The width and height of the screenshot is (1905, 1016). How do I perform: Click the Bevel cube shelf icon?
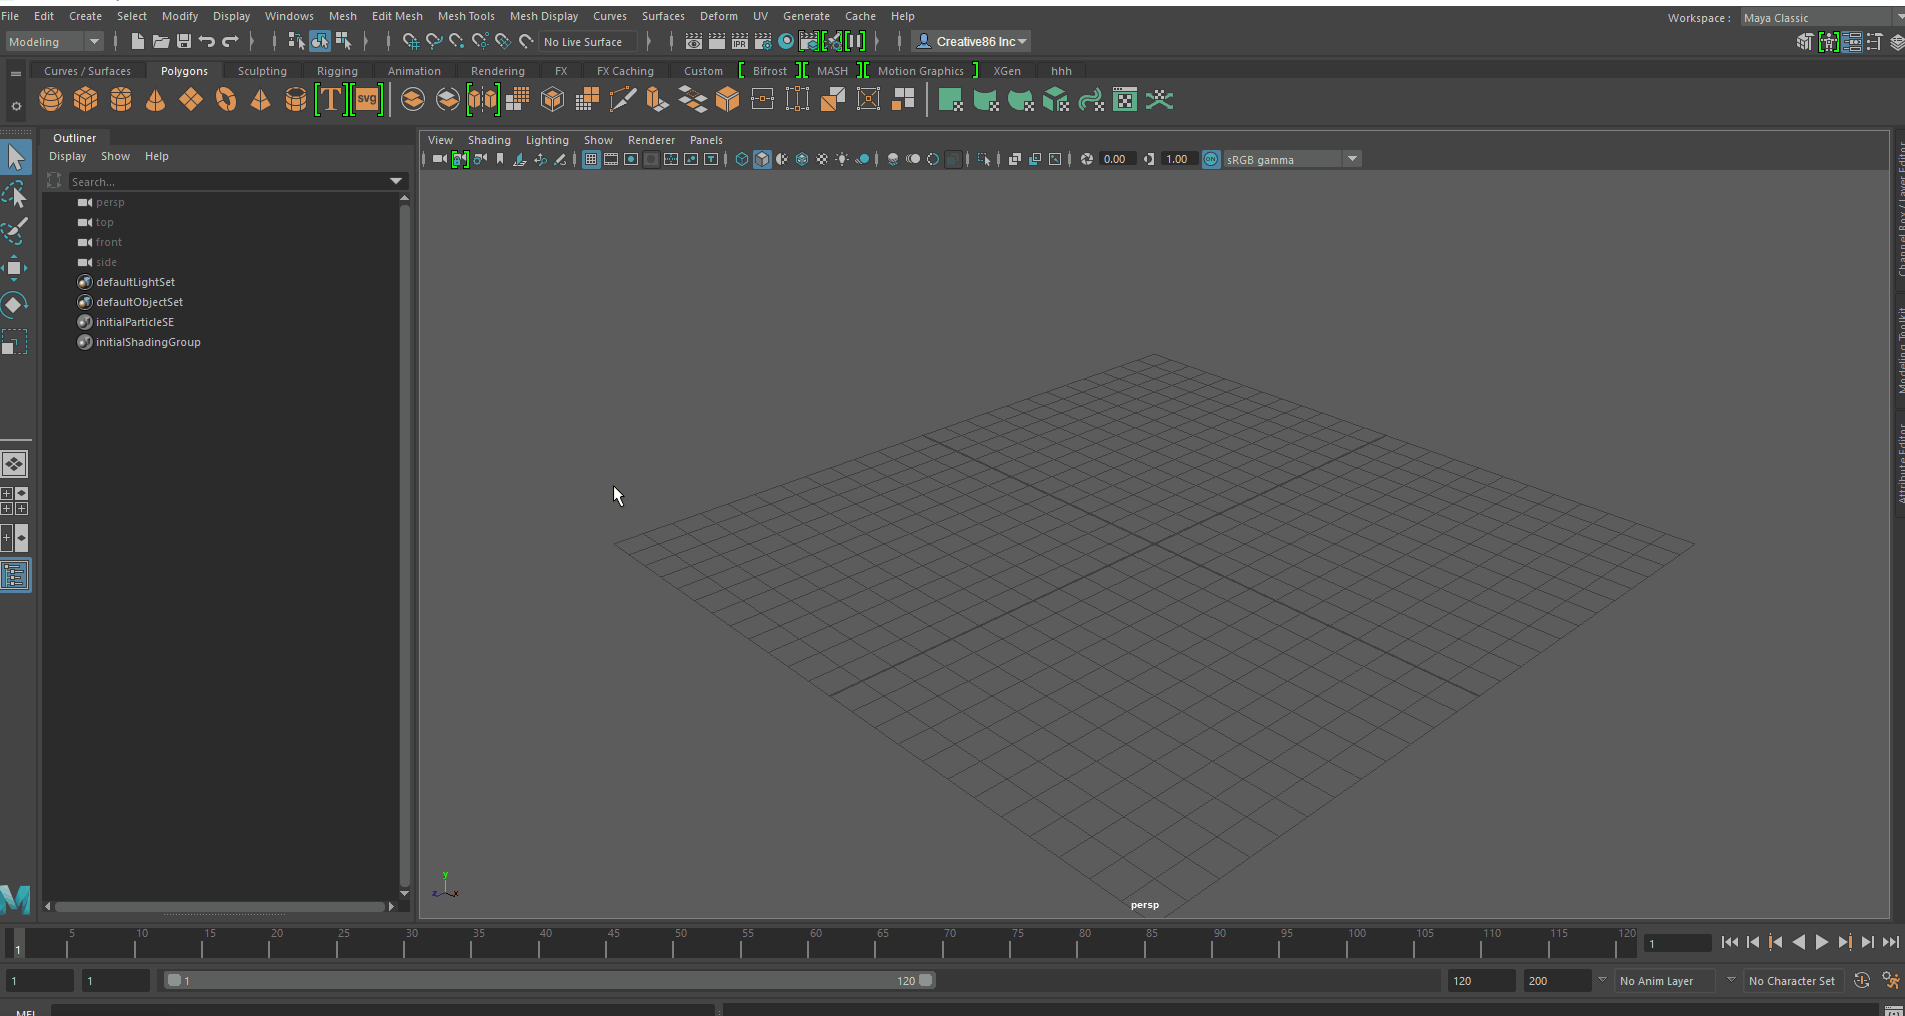pyautogui.click(x=727, y=99)
